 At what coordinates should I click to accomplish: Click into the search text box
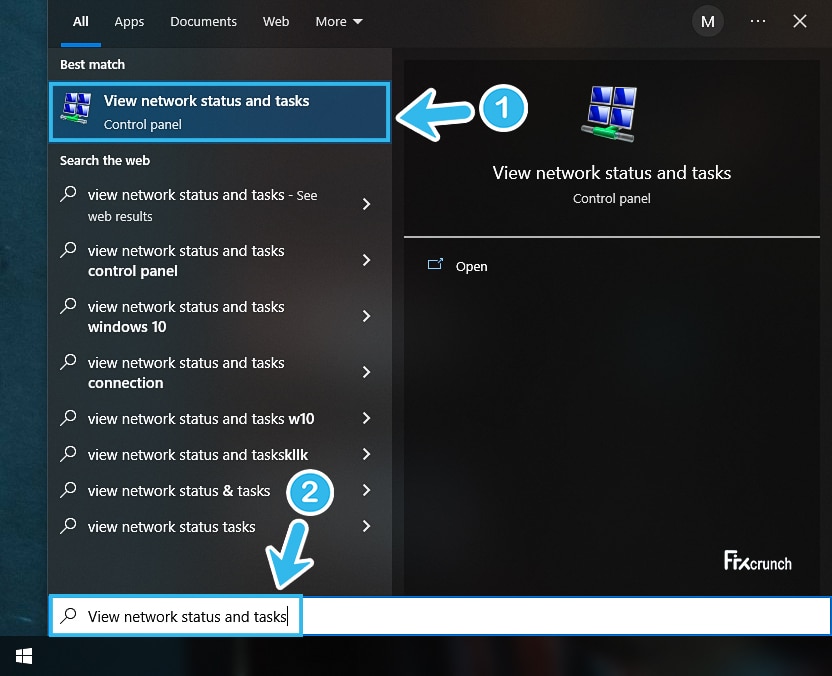coord(440,616)
